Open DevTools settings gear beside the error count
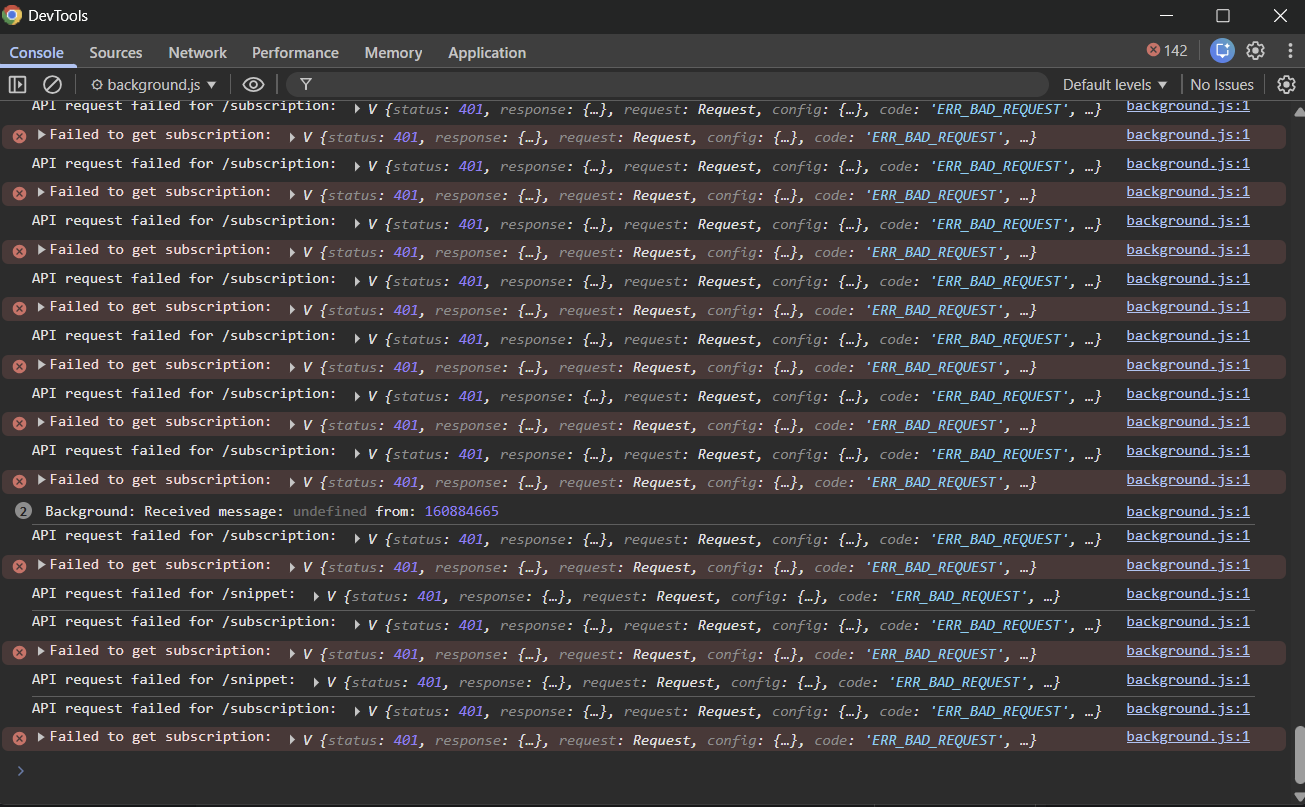The width and height of the screenshot is (1305, 807). click(x=1256, y=51)
